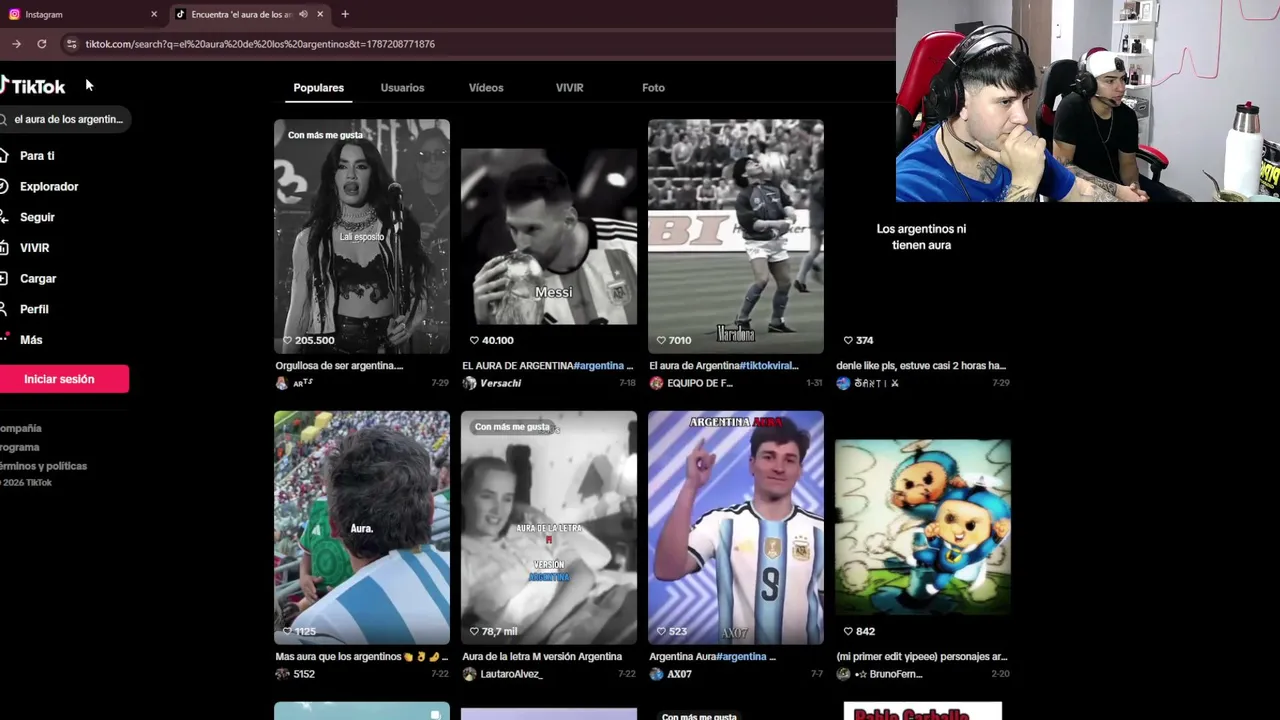The width and height of the screenshot is (1280, 720).
Task: Open the AX07 profile avatar
Action: click(656, 674)
